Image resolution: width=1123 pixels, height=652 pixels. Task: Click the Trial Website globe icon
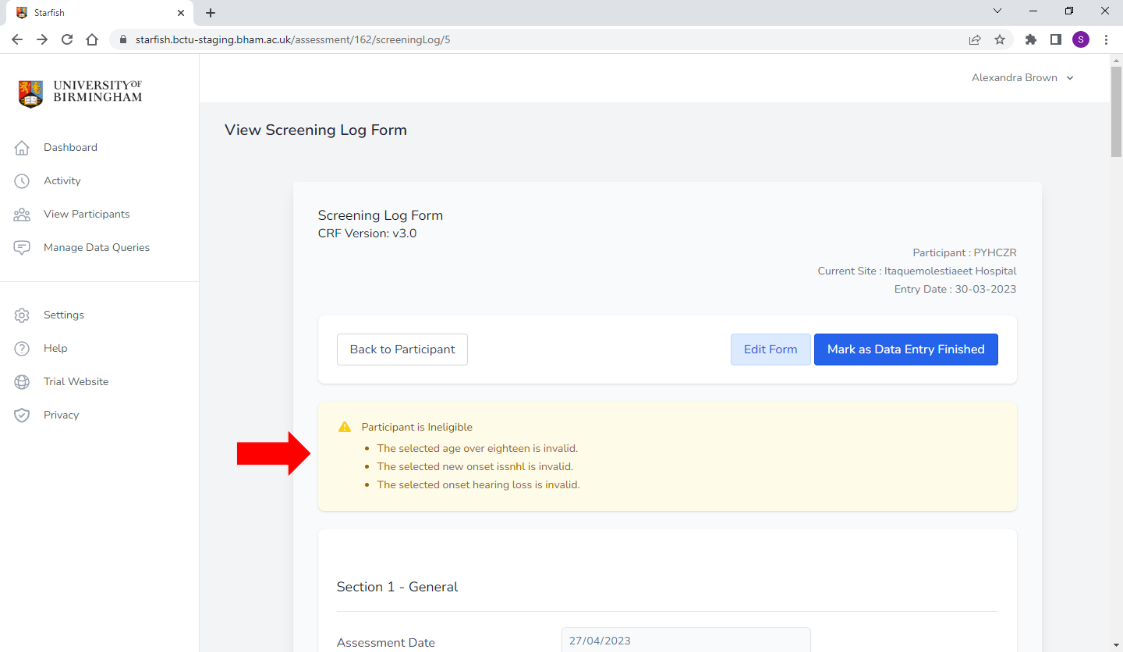tap(22, 382)
